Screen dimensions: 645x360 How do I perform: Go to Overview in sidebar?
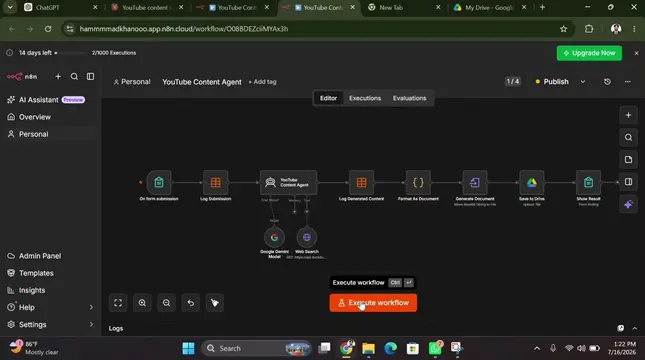click(x=49, y=117)
